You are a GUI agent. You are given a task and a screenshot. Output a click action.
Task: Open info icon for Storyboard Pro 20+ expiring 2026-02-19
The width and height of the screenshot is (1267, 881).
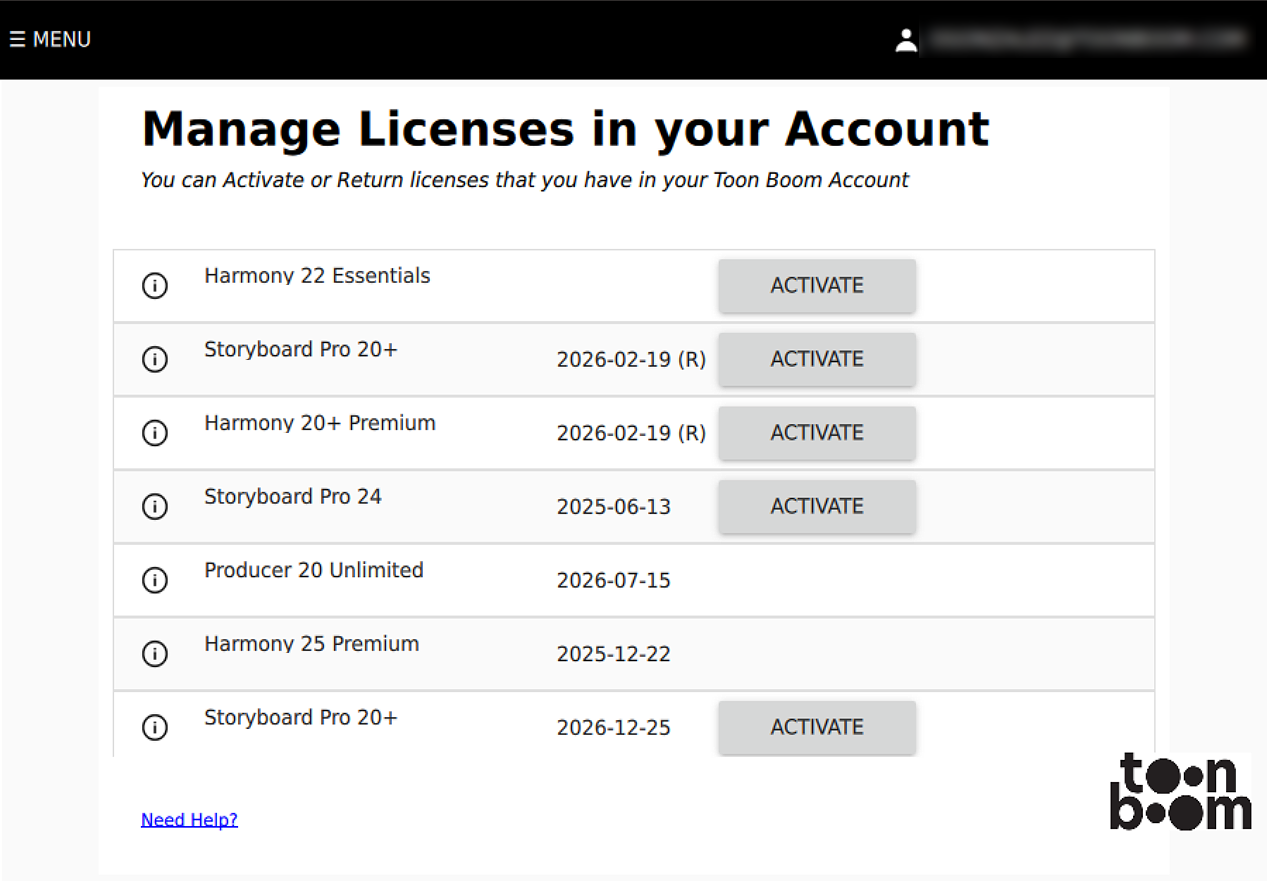(x=155, y=360)
